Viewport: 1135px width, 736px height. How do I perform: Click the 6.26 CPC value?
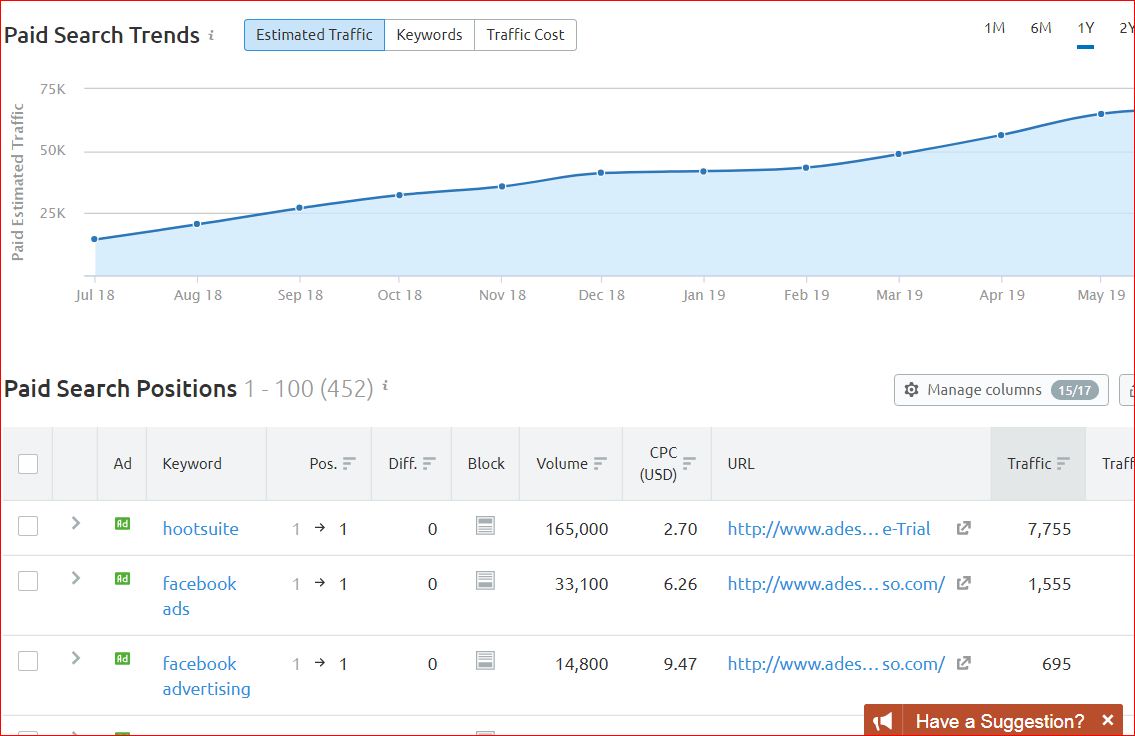680,584
